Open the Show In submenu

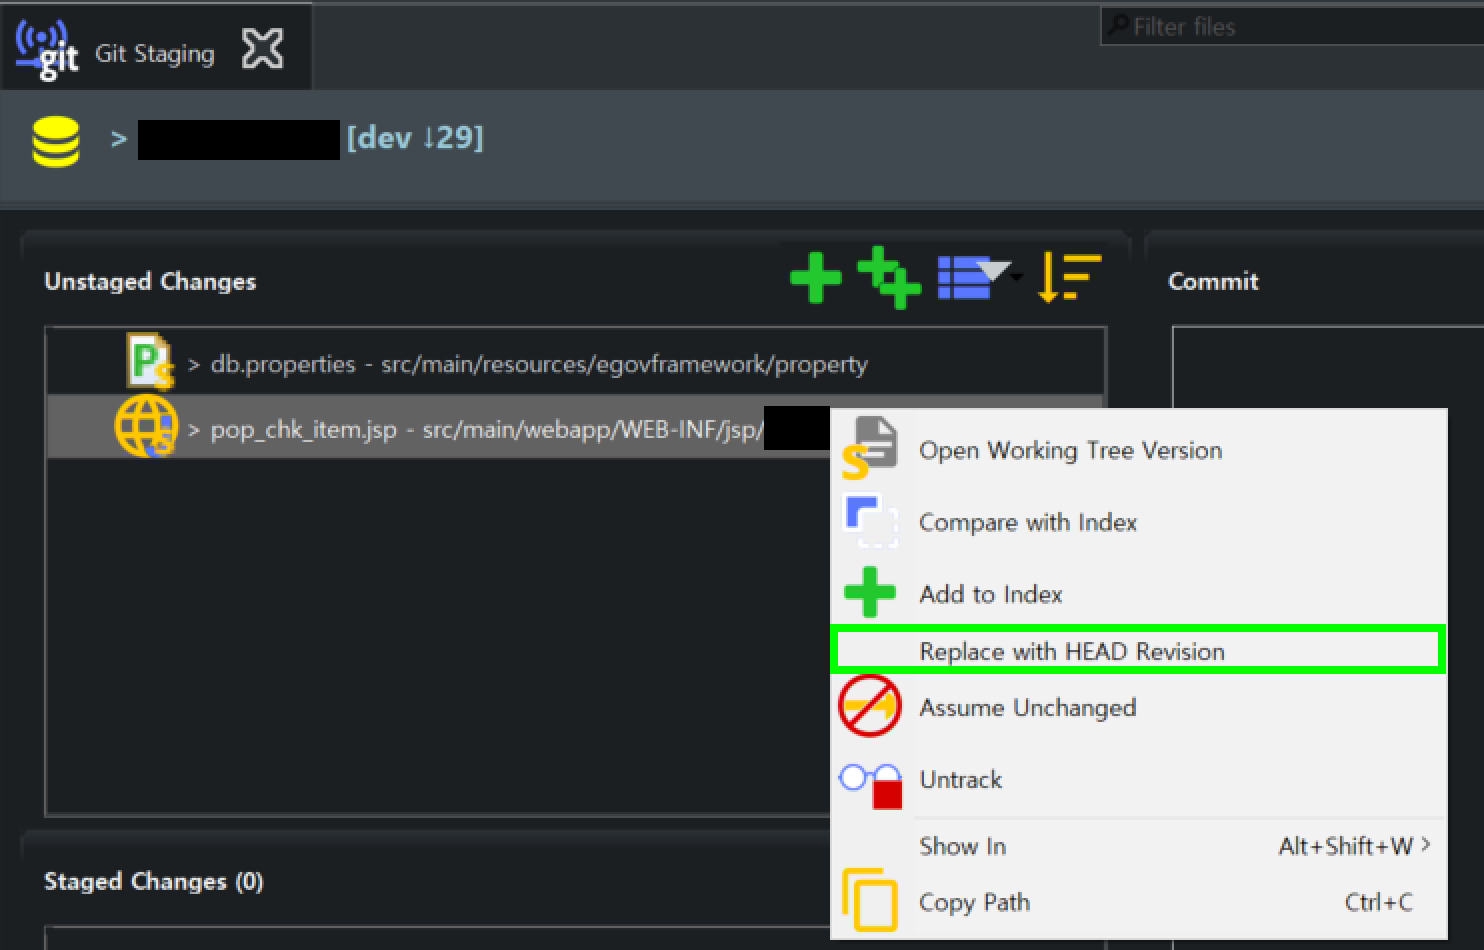tap(961, 846)
